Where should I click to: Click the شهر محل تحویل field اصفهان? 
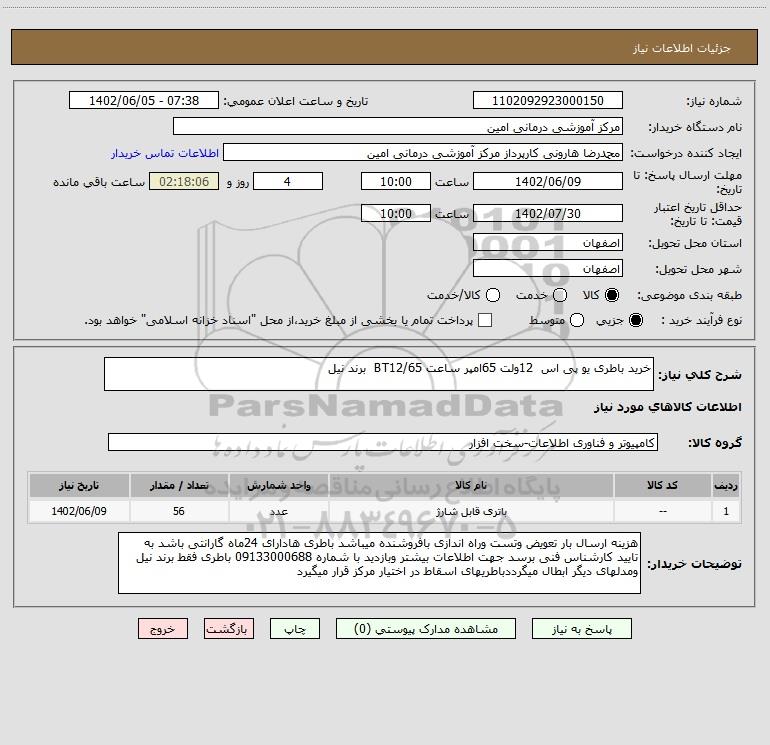coord(548,268)
